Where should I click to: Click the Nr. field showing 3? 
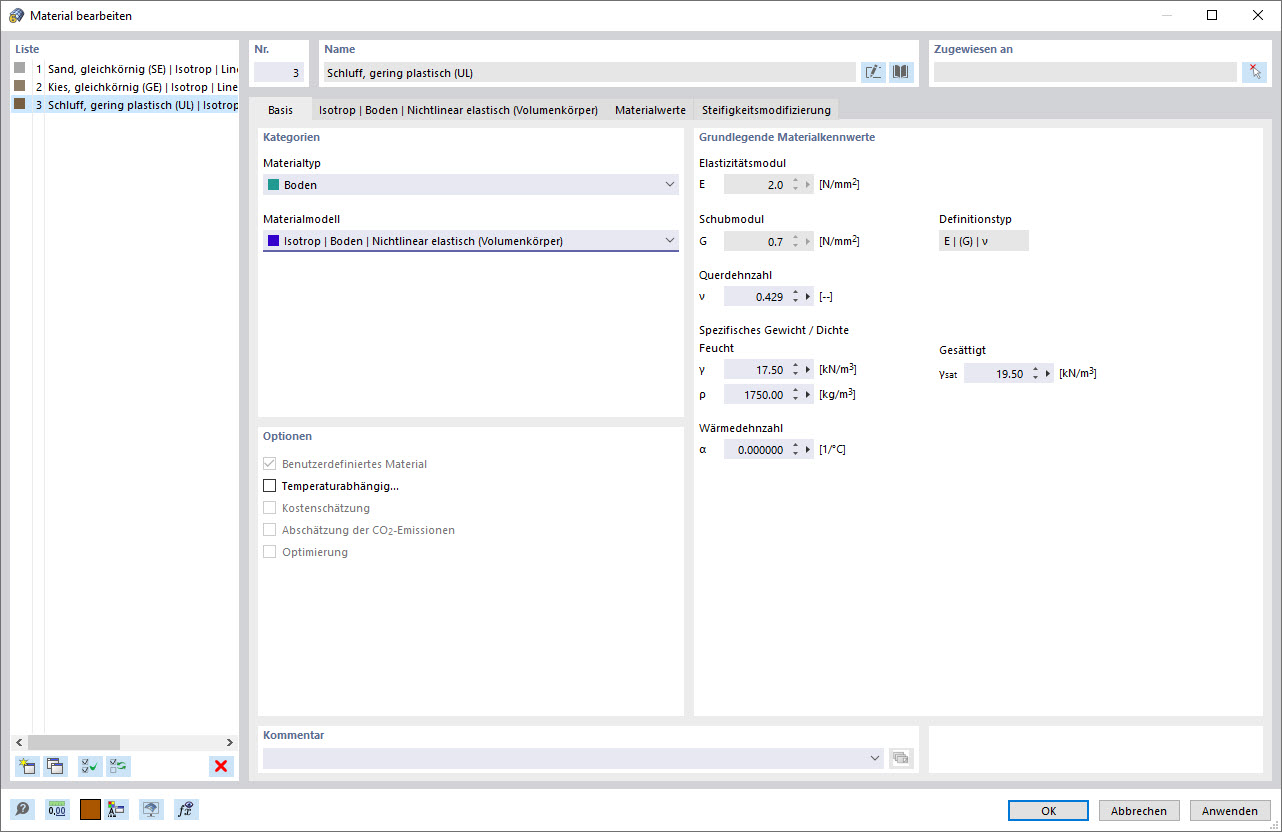point(279,72)
